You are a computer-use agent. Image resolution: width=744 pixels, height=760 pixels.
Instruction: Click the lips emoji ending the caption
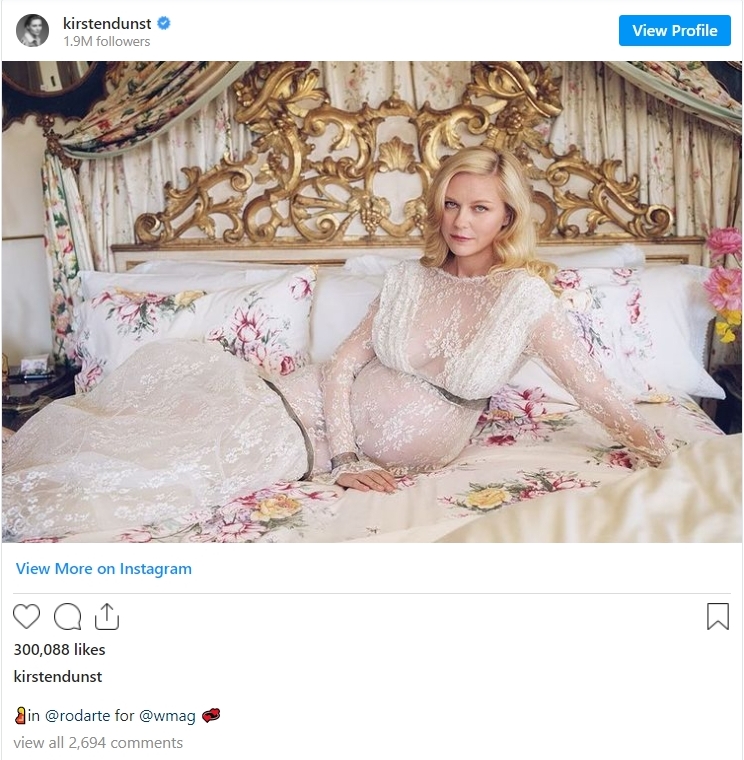[x=210, y=715]
